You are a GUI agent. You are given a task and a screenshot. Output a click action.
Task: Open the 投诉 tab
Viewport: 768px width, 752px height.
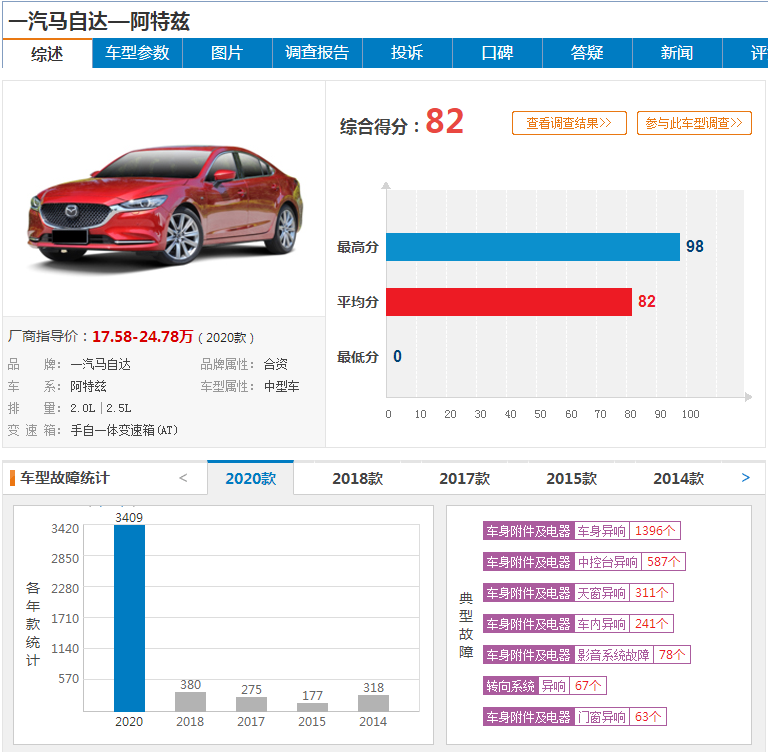click(408, 53)
